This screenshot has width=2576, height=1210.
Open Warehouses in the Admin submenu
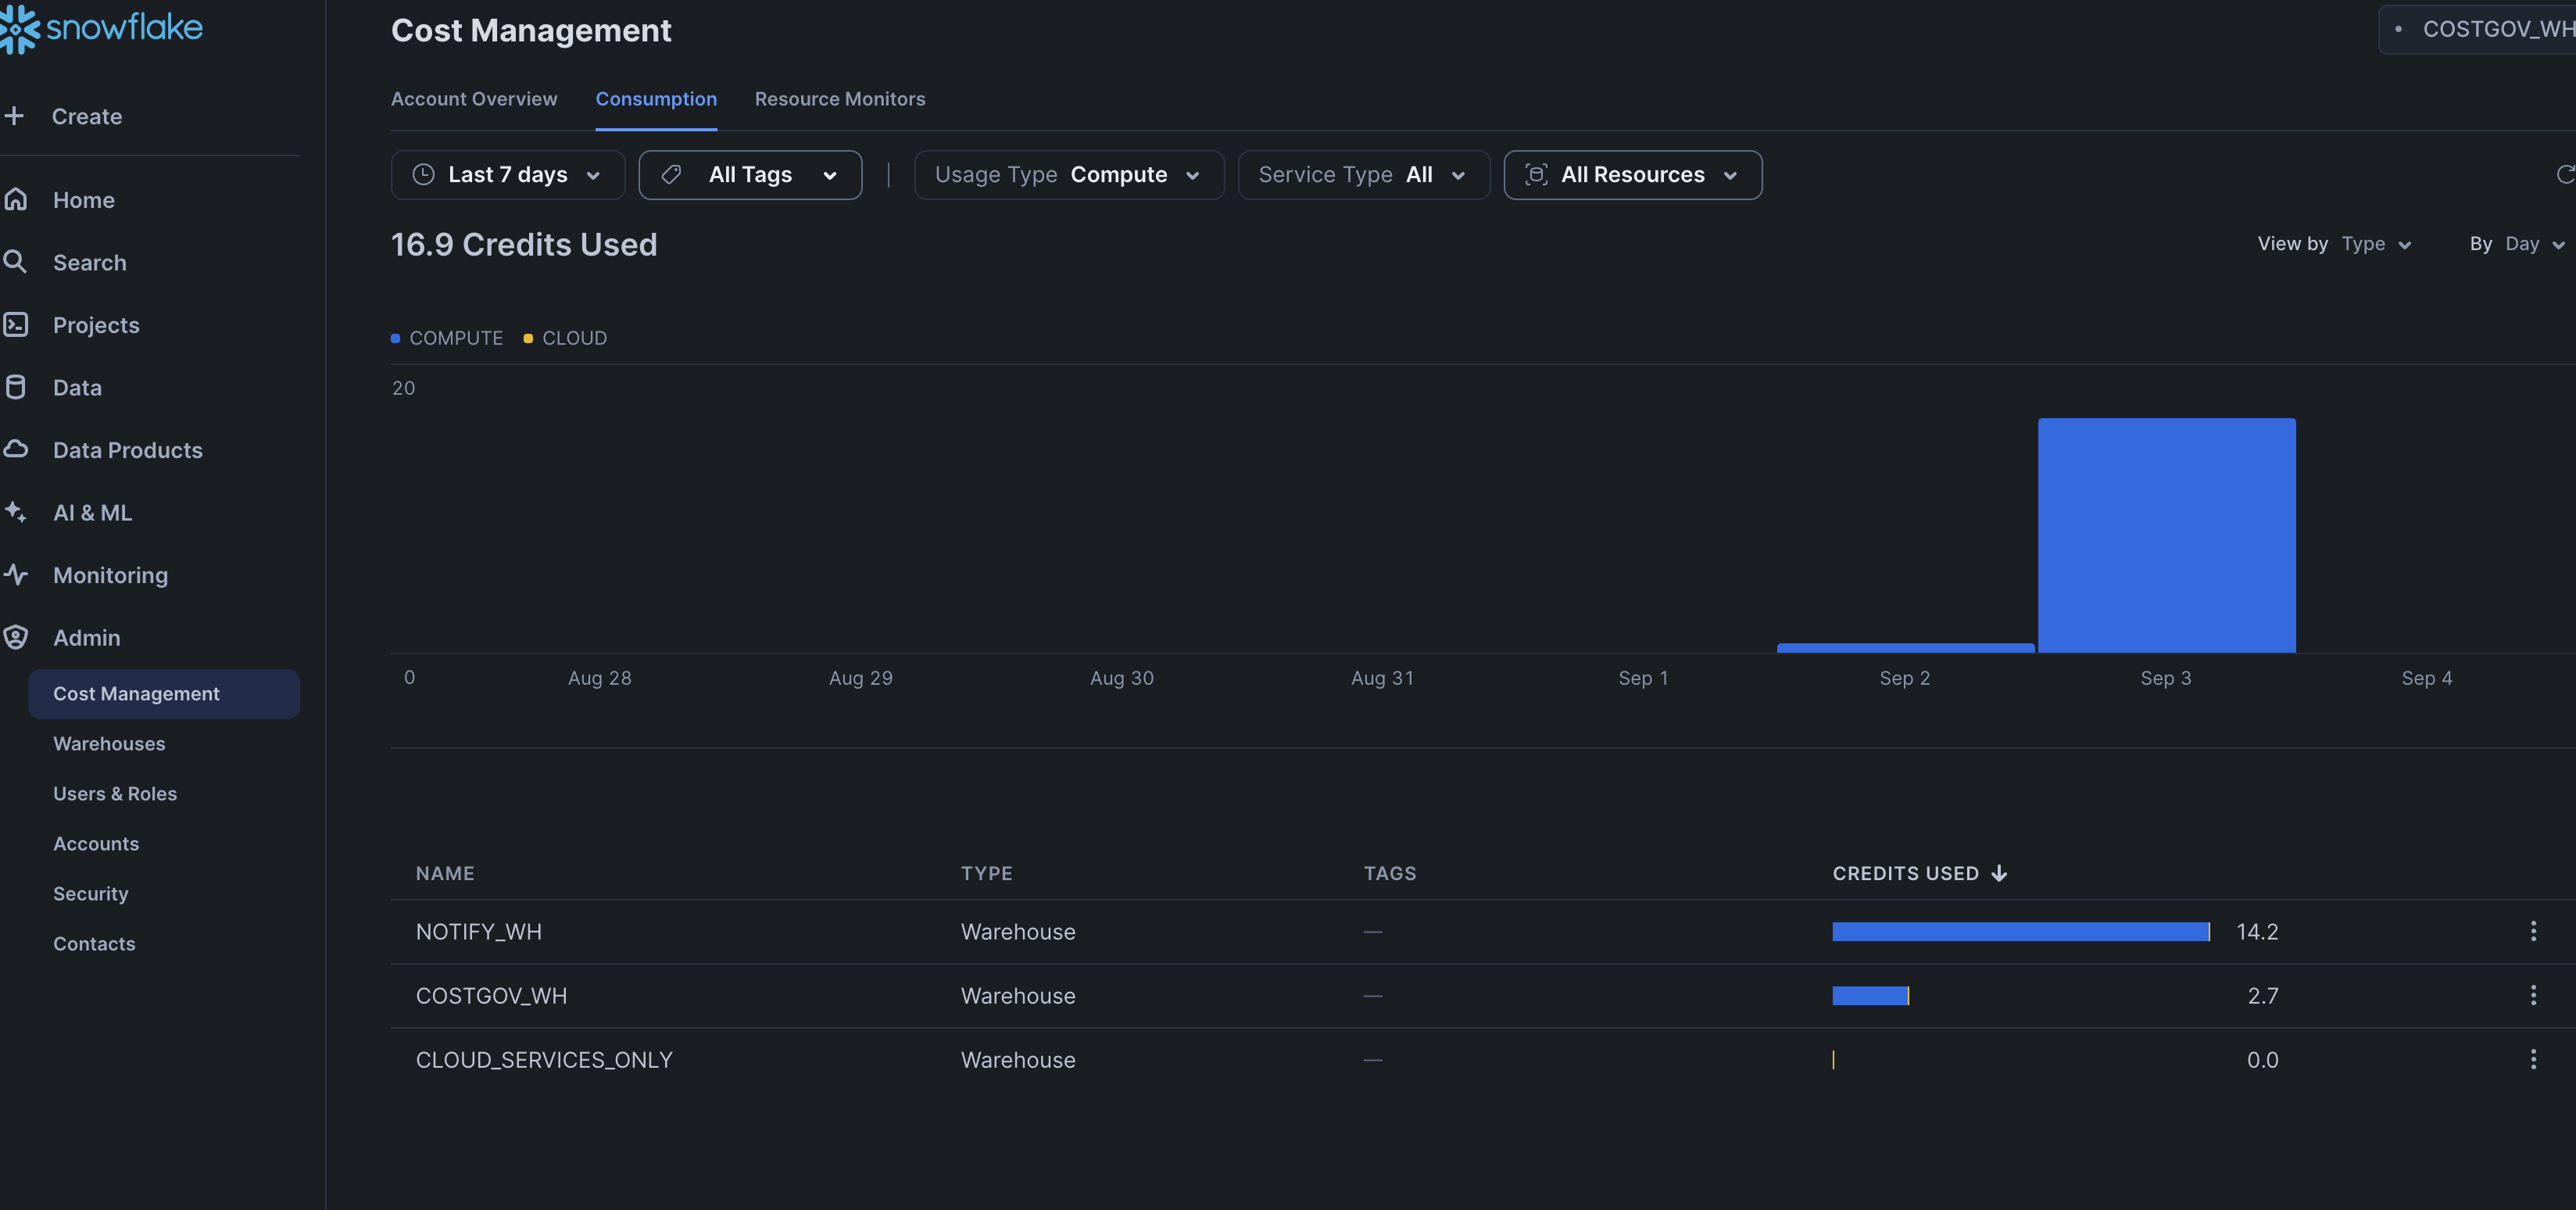109,744
